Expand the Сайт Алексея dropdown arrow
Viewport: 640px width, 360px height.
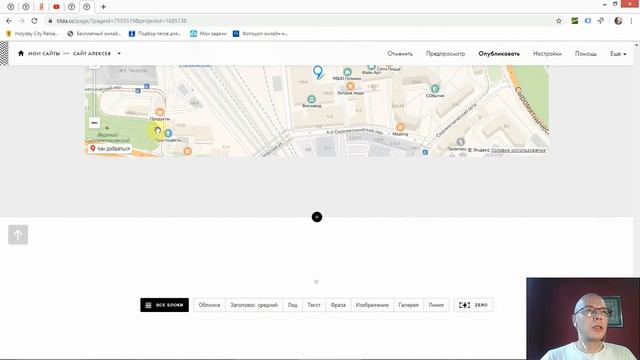click(x=119, y=53)
